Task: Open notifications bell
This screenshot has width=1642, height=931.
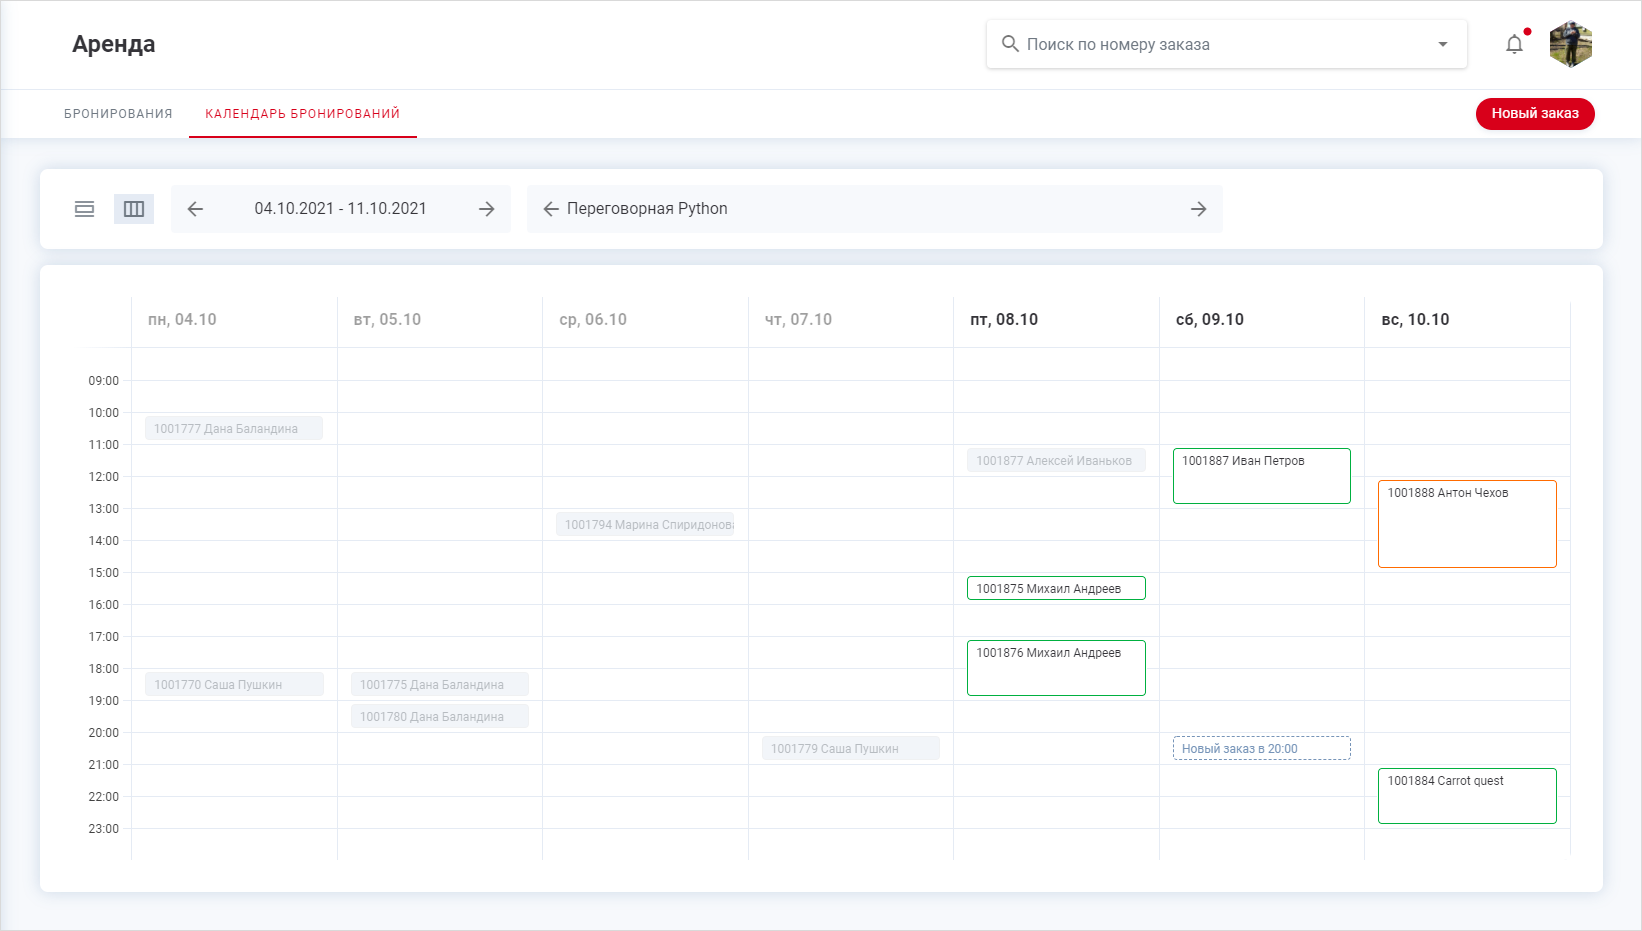Action: click(1514, 44)
